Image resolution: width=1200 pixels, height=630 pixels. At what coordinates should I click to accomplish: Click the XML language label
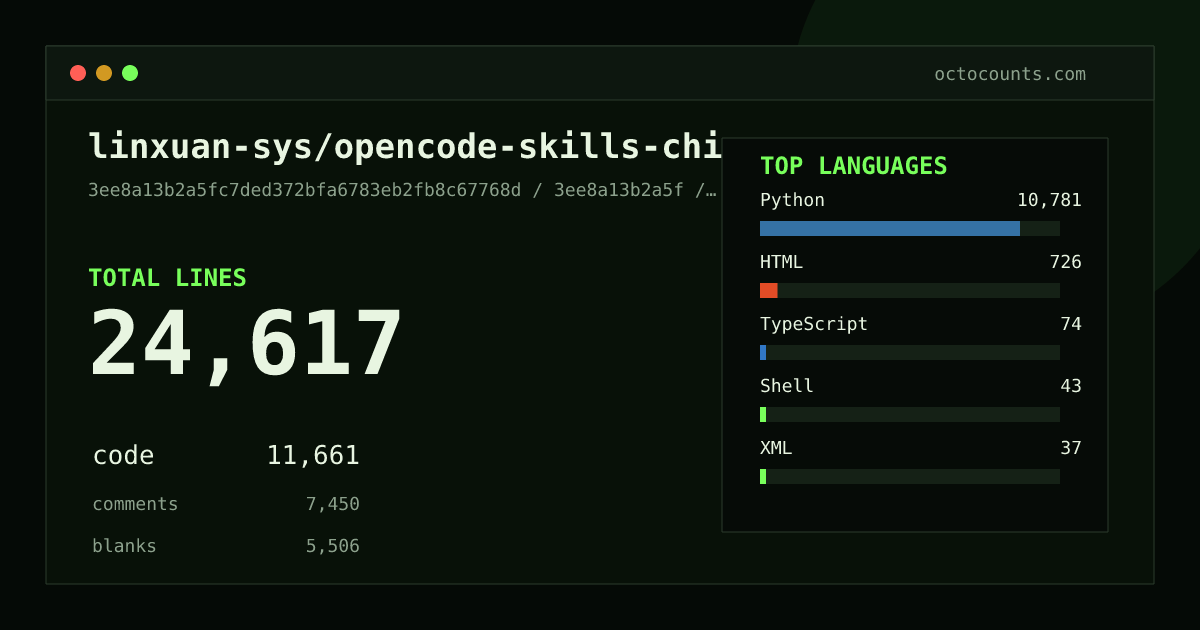point(776,448)
